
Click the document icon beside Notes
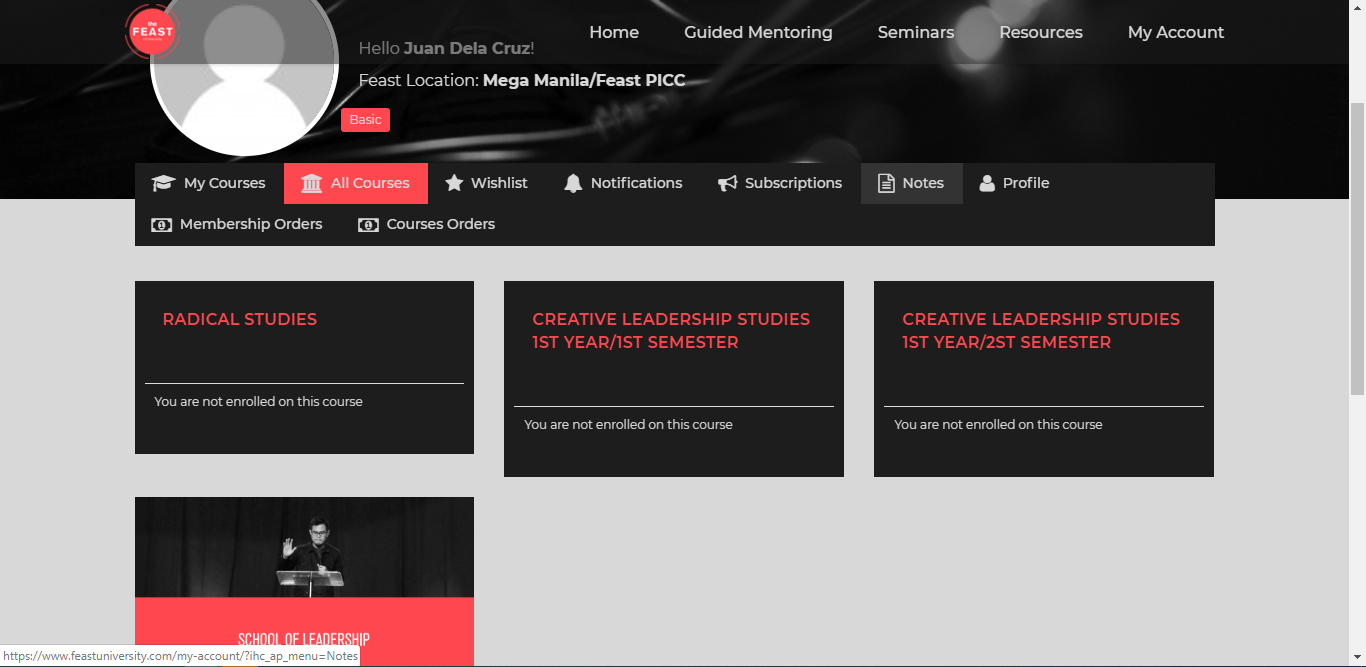coord(885,183)
